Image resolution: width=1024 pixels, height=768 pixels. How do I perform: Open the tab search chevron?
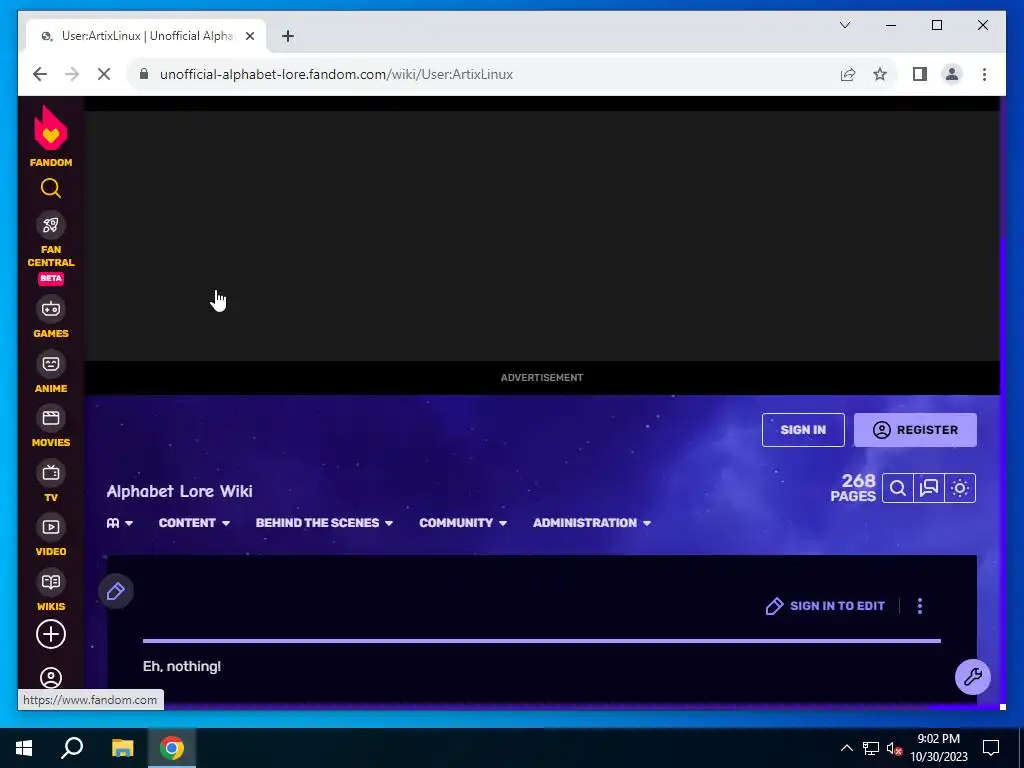click(x=844, y=25)
